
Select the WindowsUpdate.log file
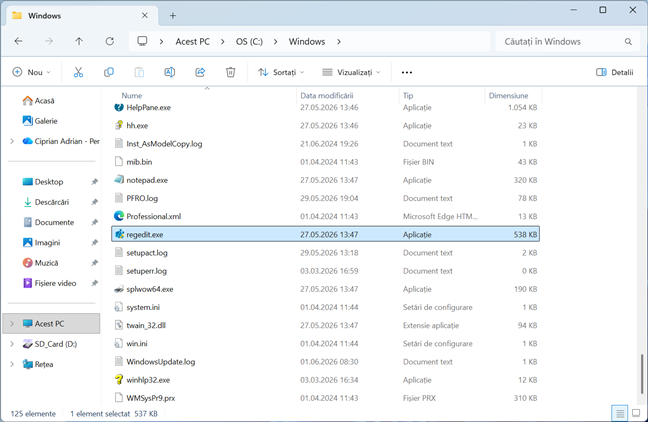pos(325,362)
